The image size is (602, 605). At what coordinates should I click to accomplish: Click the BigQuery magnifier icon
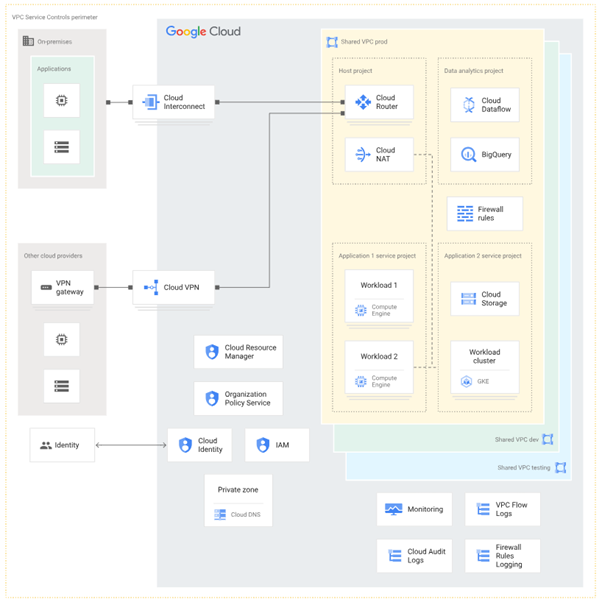tap(468, 155)
